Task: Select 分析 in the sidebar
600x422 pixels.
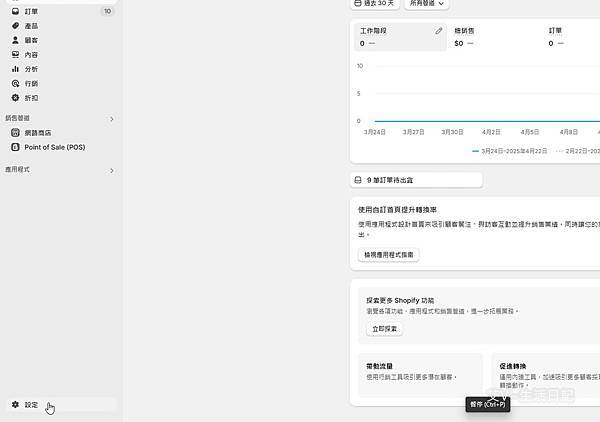Action: pos(61,69)
